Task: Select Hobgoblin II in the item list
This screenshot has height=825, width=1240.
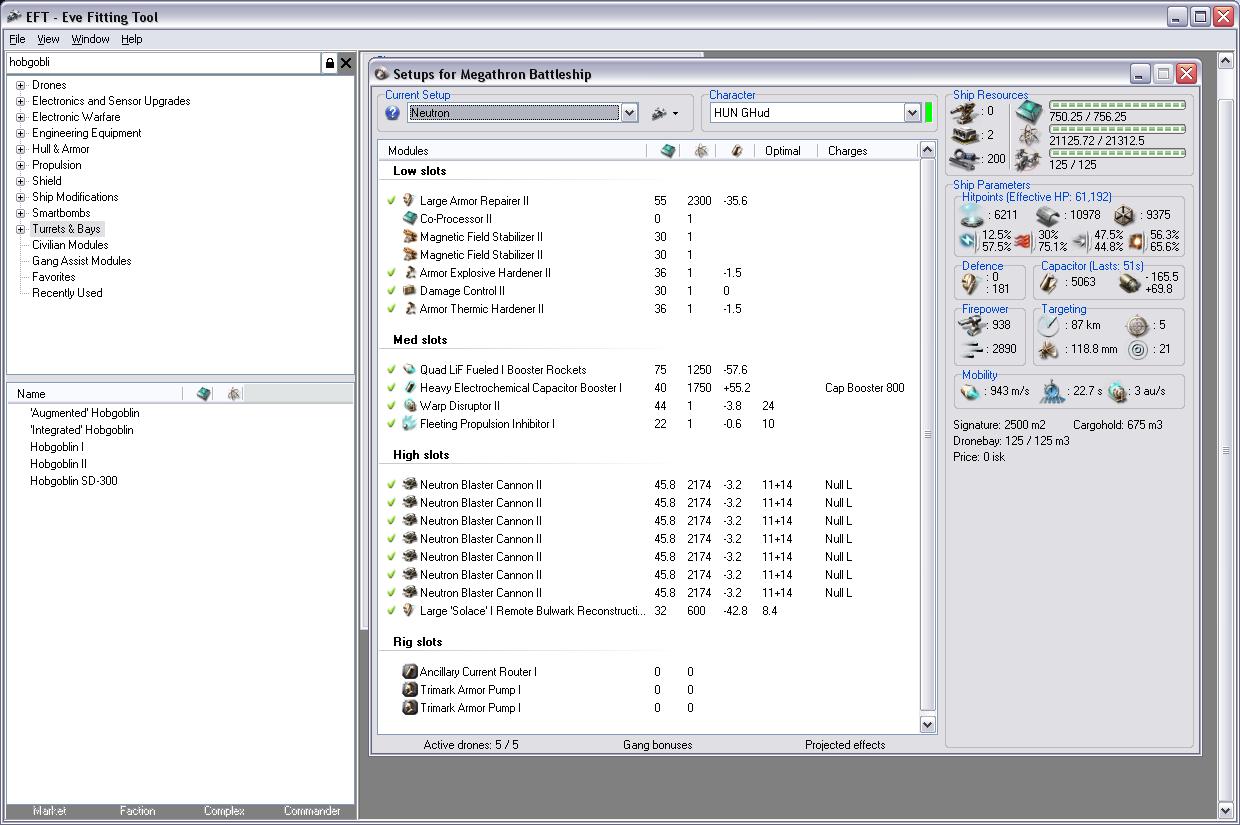Action: click(x=58, y=464)
